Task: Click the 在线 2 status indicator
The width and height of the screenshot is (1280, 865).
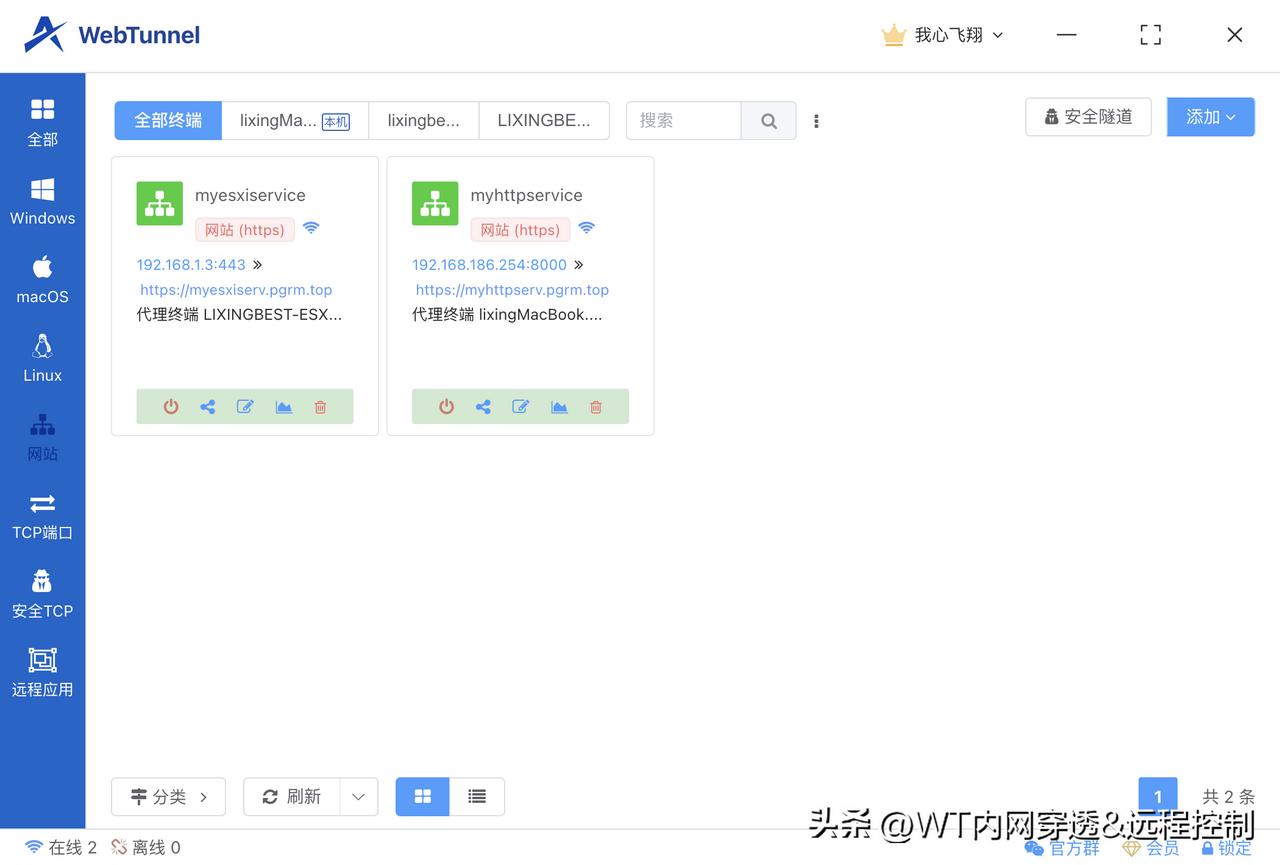Action: [61, 848]
